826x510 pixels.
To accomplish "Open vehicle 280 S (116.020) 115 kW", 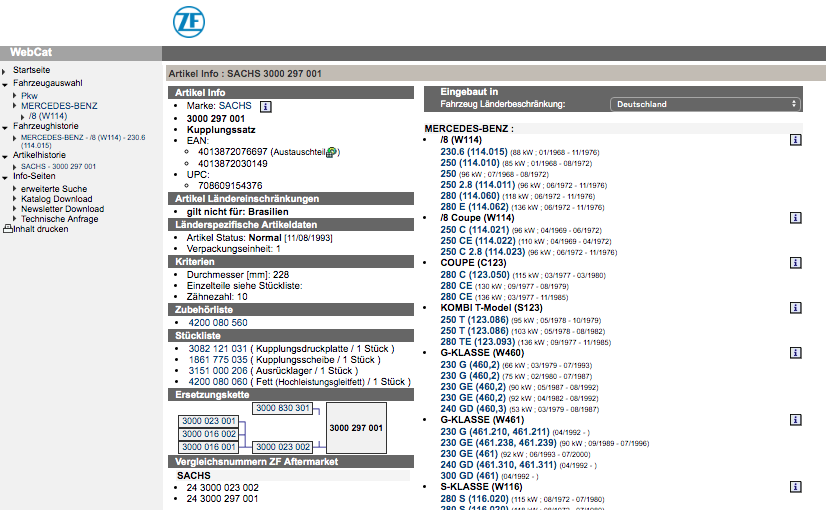I will [x=474, y=498].
